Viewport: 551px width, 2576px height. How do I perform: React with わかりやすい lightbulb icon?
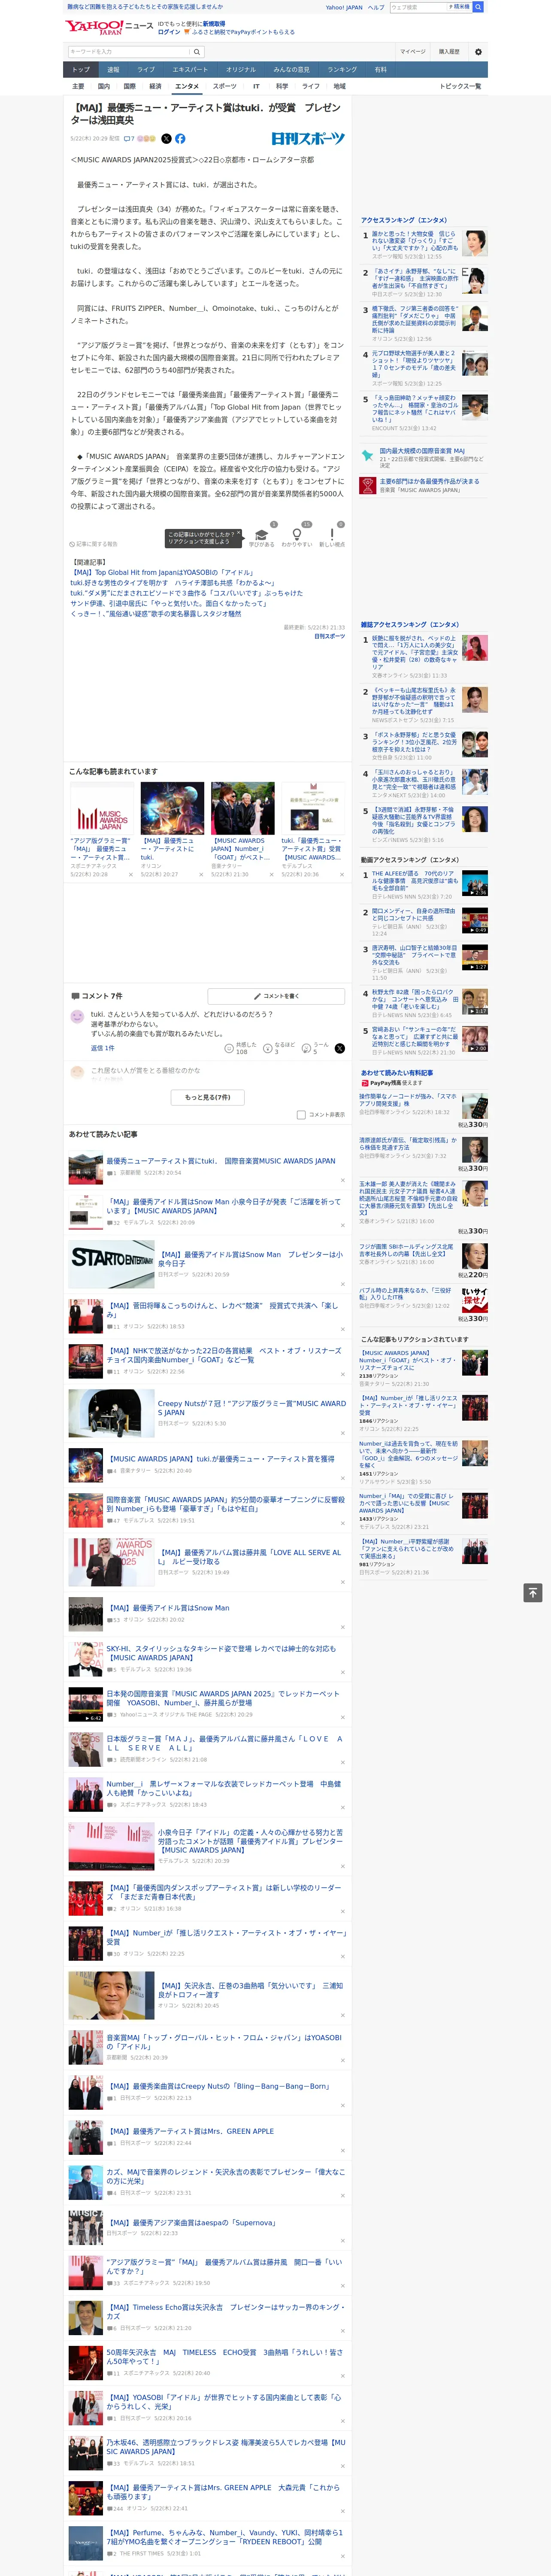[297, 535]
